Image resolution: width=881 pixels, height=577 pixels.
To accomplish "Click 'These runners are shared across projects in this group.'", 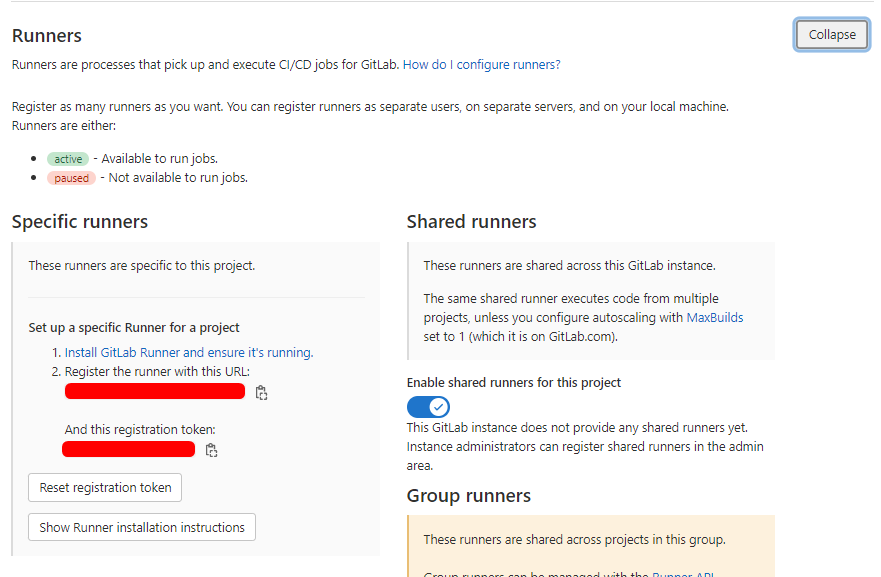I will (x=574, y=539).
